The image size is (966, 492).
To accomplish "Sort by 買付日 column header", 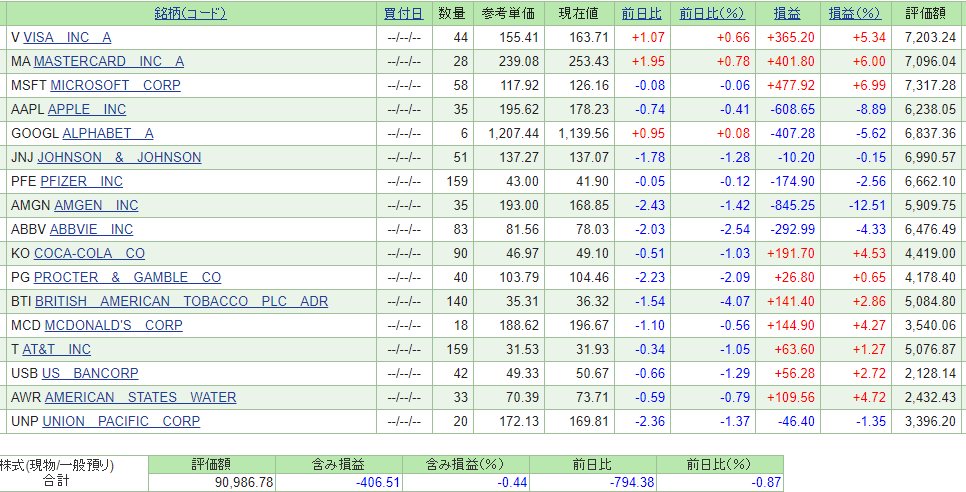I will (x=404, y=14).
